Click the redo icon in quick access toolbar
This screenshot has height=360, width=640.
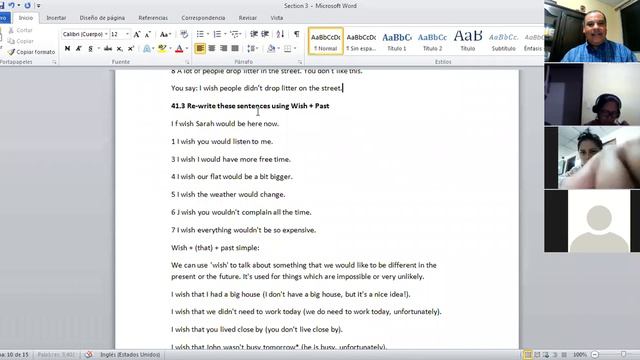tap(27, 5)
